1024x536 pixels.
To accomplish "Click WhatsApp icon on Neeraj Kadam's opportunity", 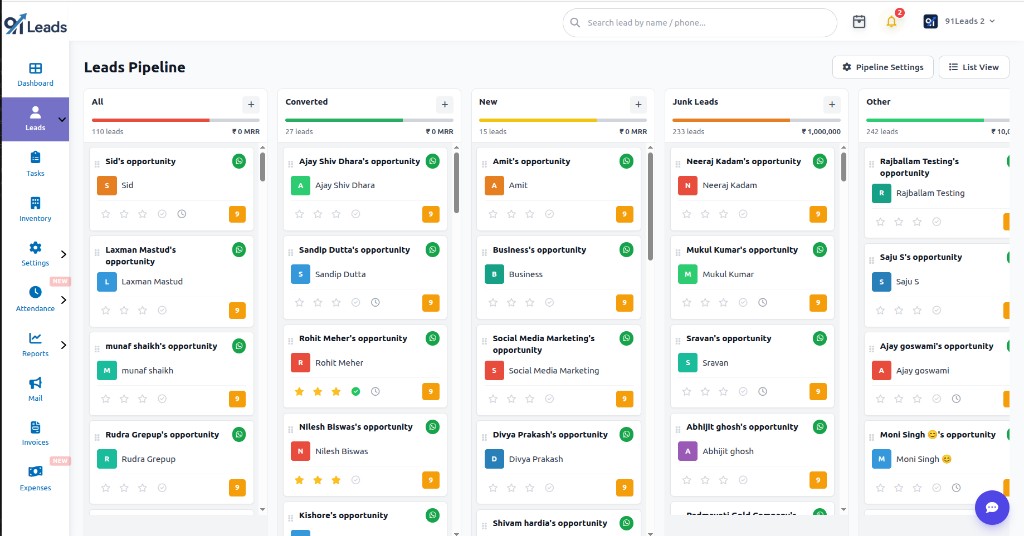I will click(x=820, y=161).
